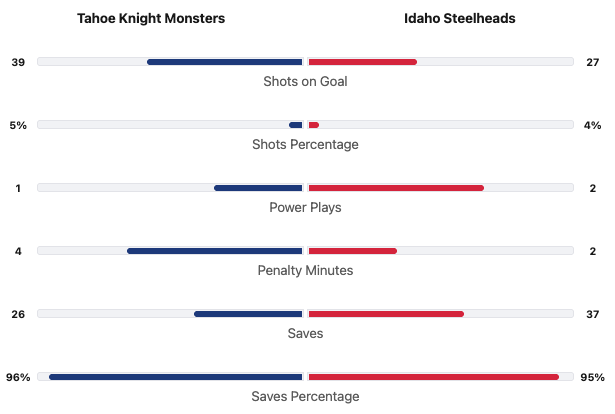Click the blue Shots on Goal bar
Screen dimensions: 615x414
click(224, 62)
